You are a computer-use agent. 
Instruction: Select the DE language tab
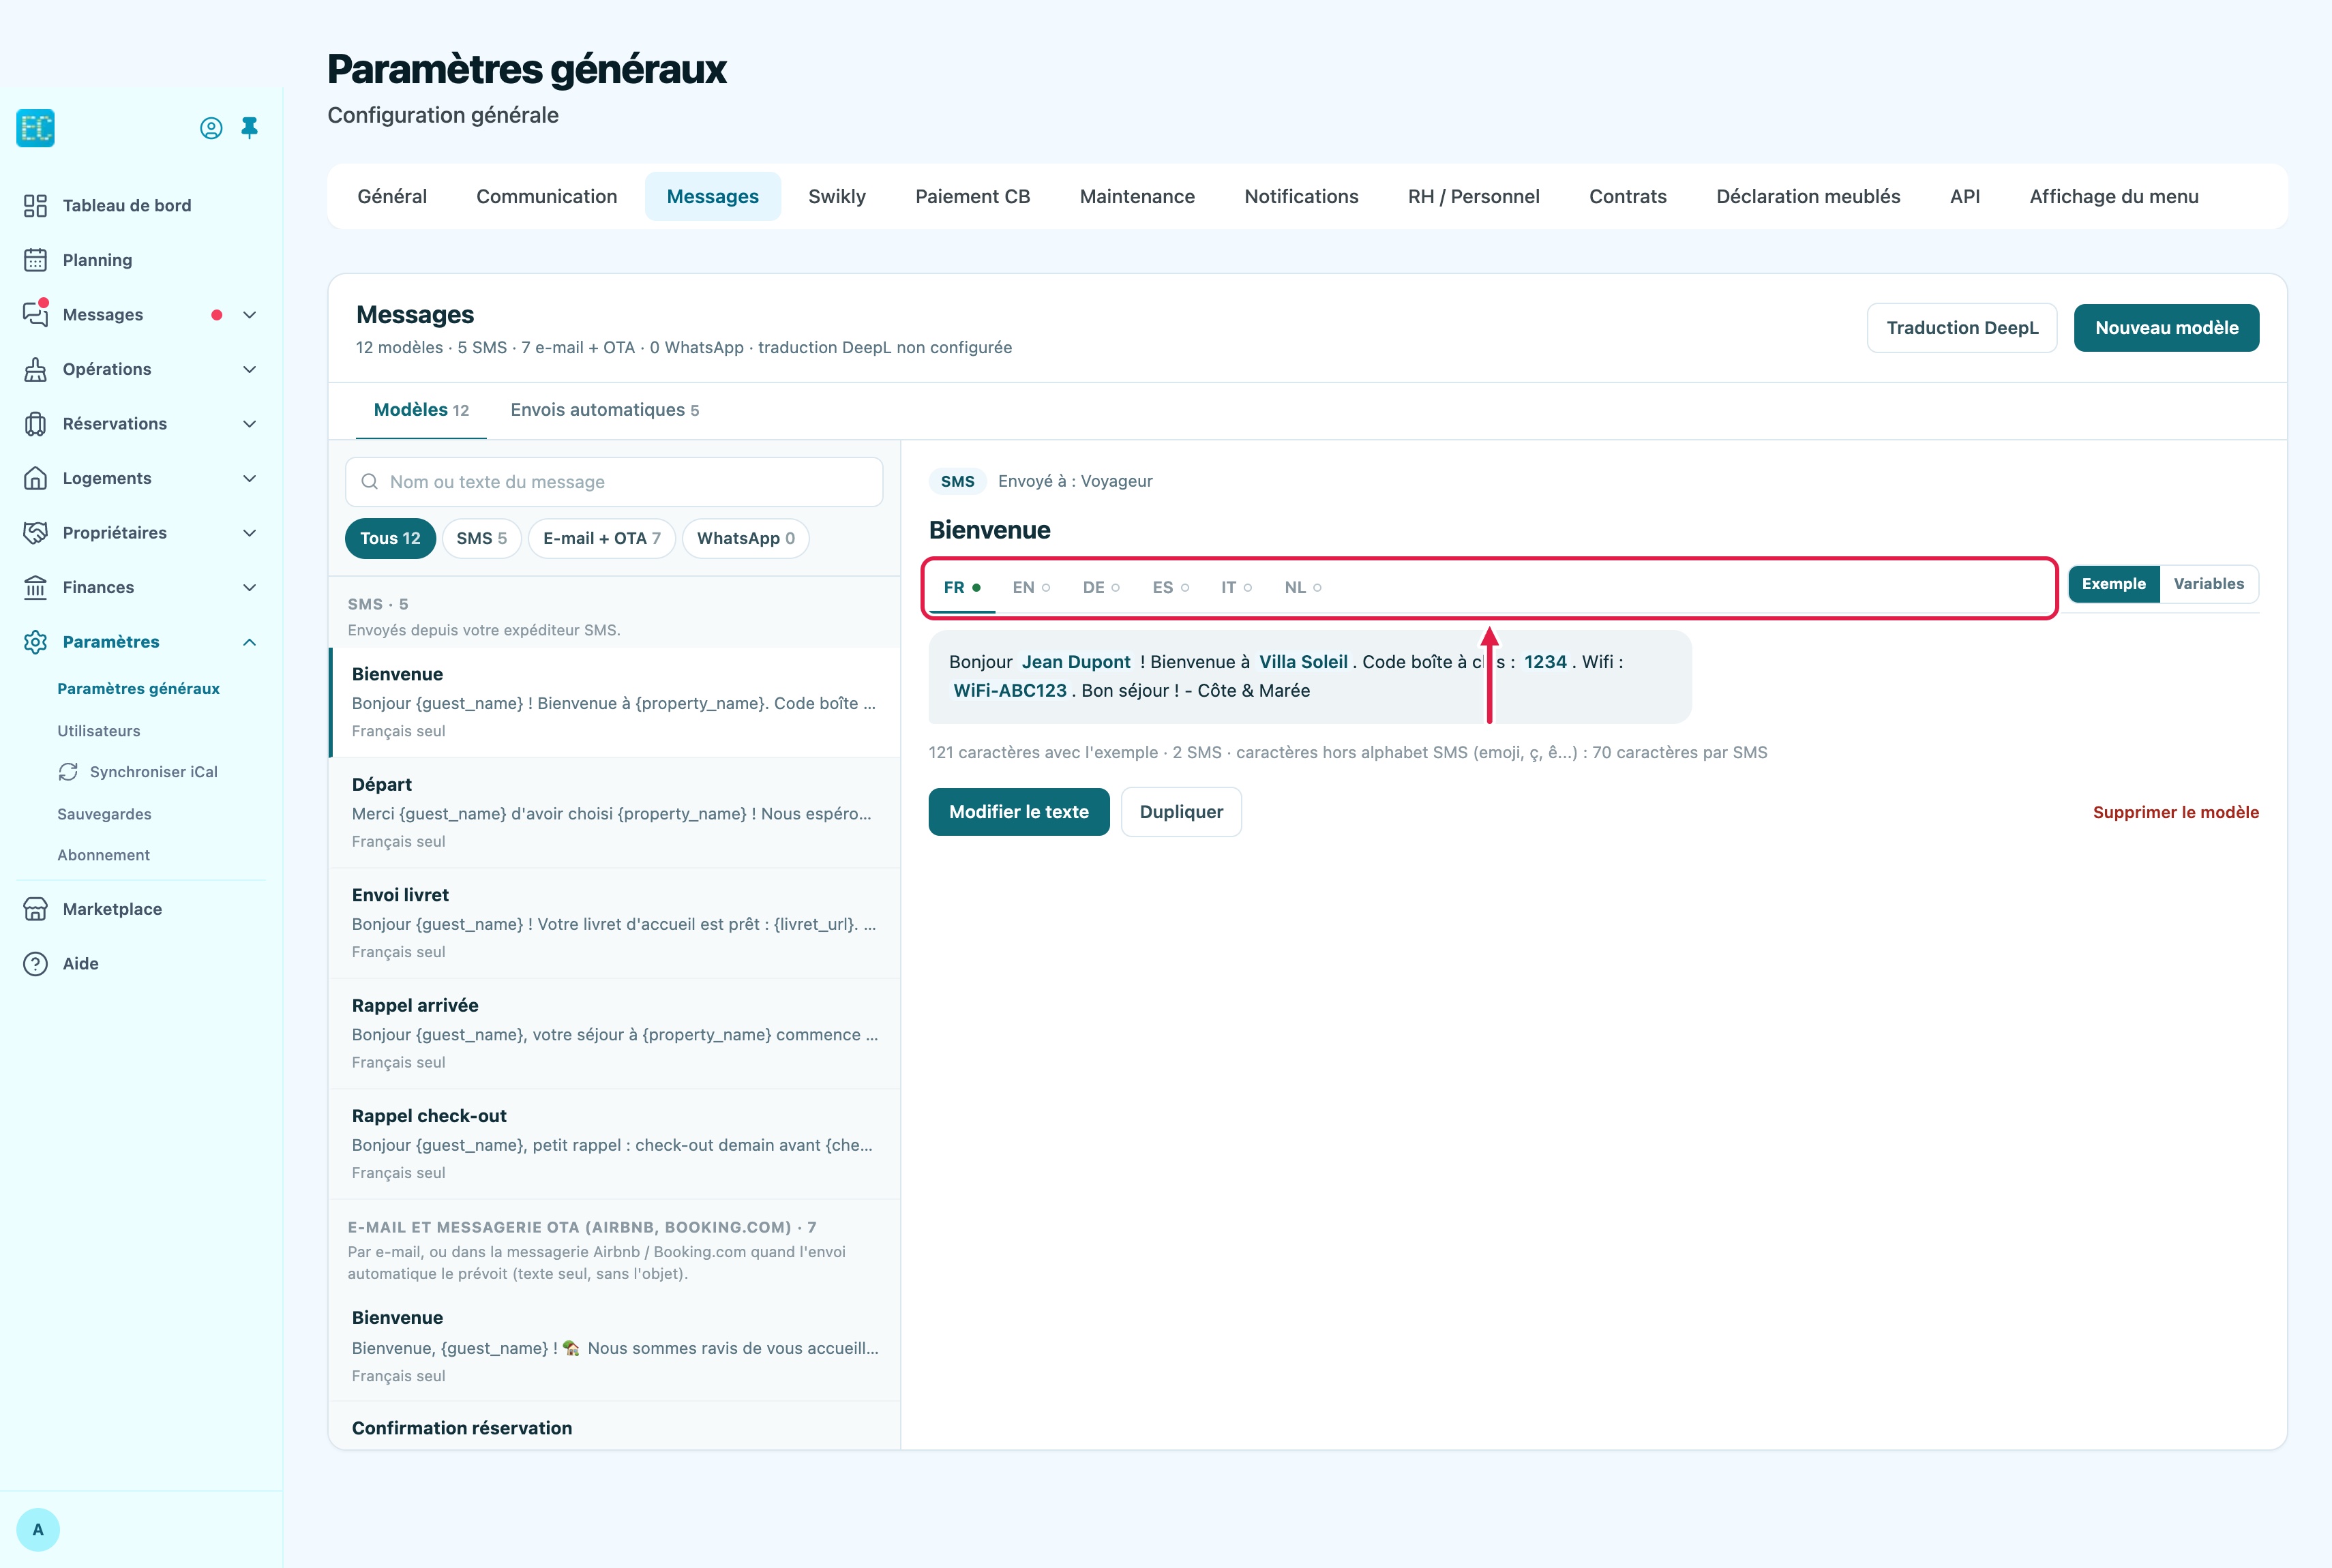point(1100,588)
